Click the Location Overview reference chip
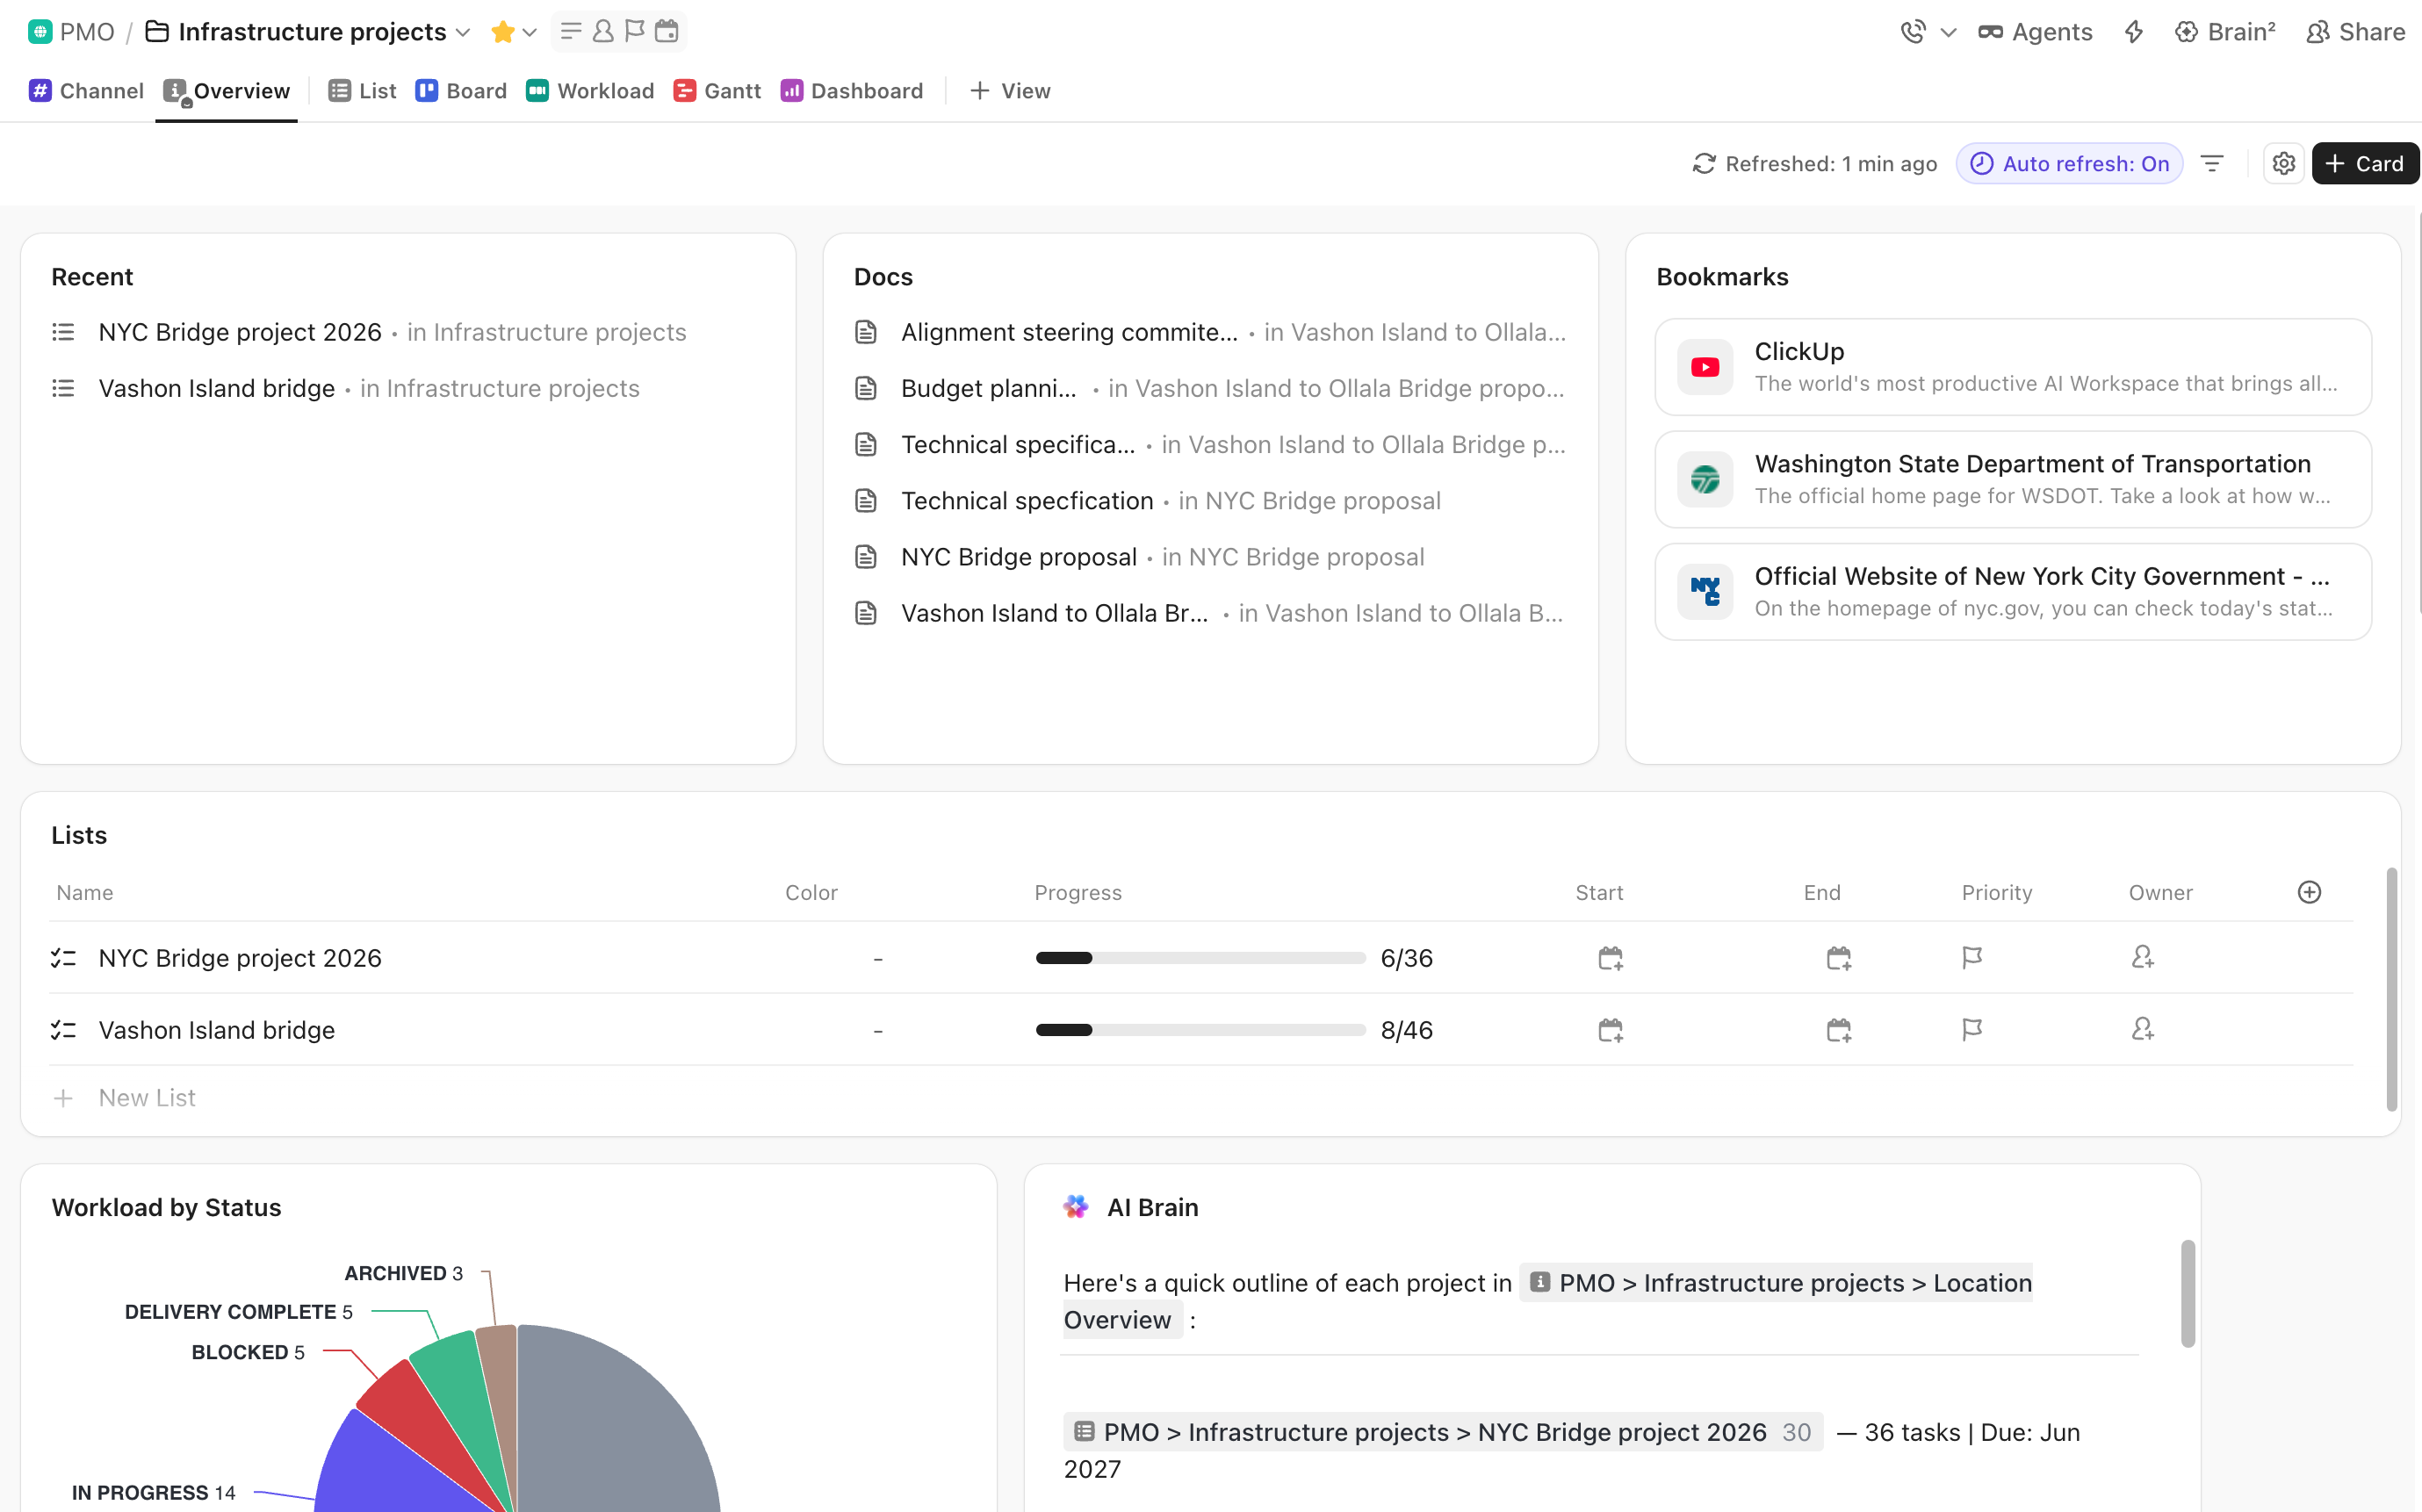The height and width of the screenshot is (1512, 2422). click(1548, 1300)
